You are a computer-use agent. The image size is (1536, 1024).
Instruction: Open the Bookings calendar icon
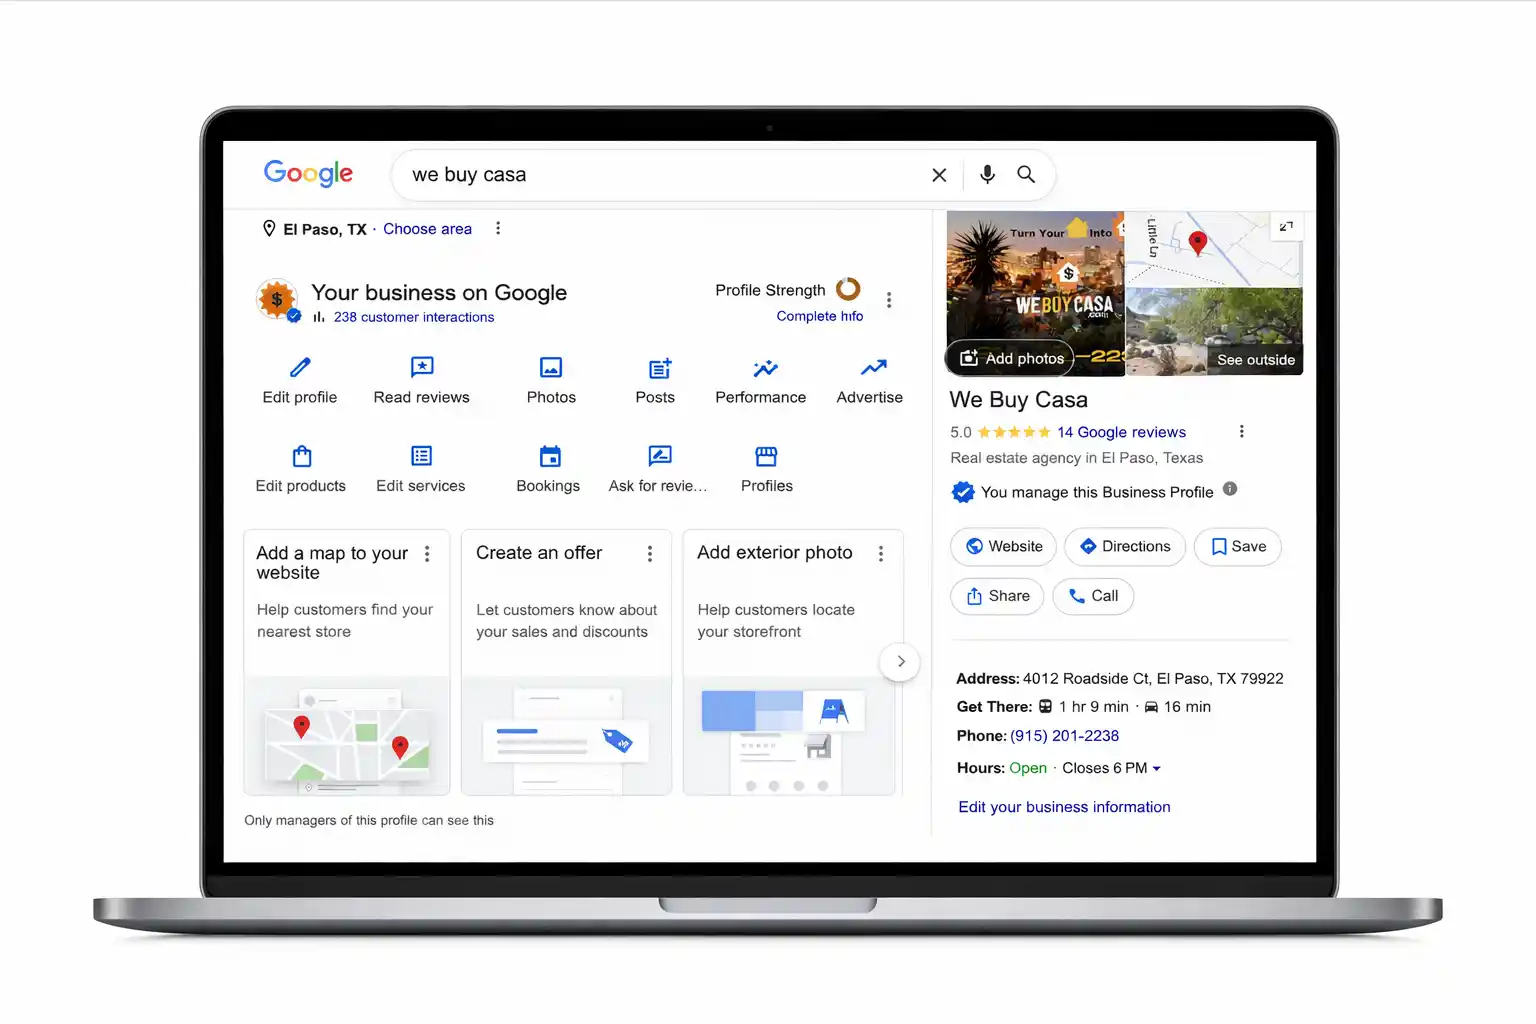[548, 457]
